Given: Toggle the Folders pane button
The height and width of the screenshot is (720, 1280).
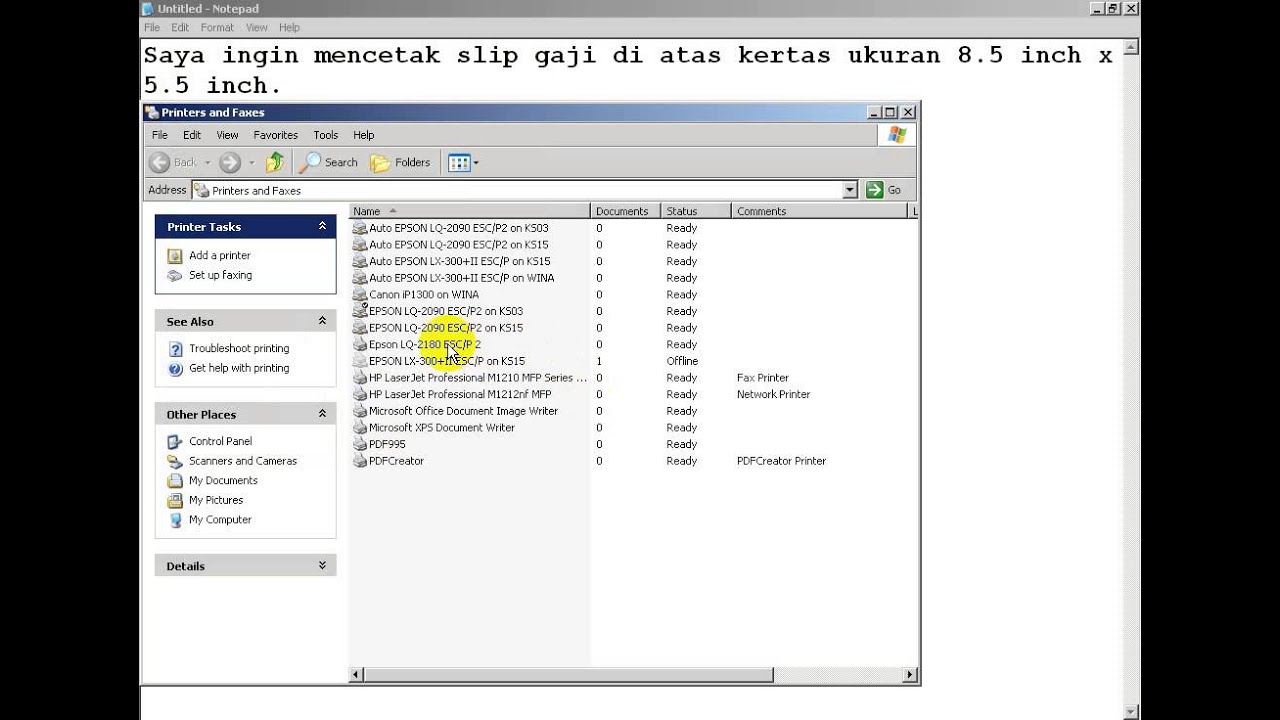Looking at the screenshot, I should pyautogui.click(x=401, y=162).
